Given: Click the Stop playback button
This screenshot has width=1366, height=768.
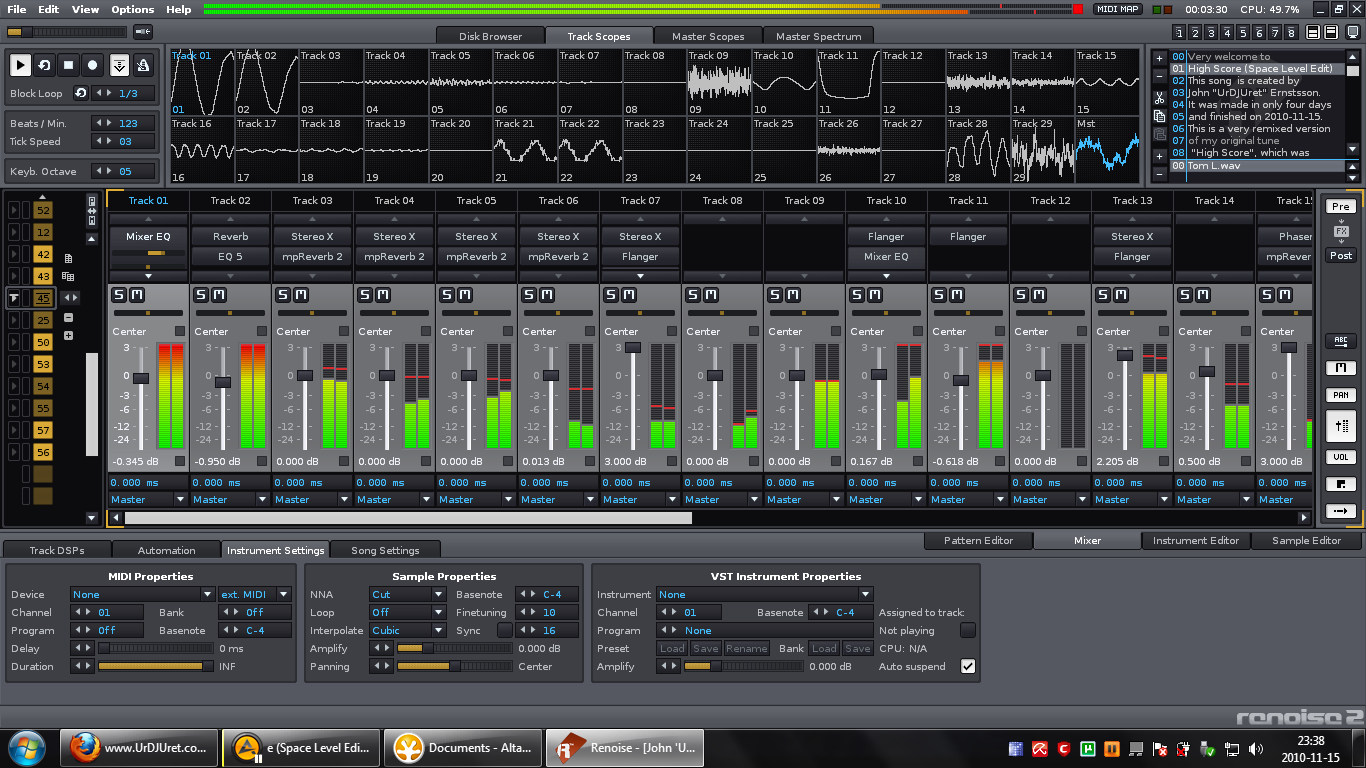Looking at the screenshot, I should (x=69, y=65).
